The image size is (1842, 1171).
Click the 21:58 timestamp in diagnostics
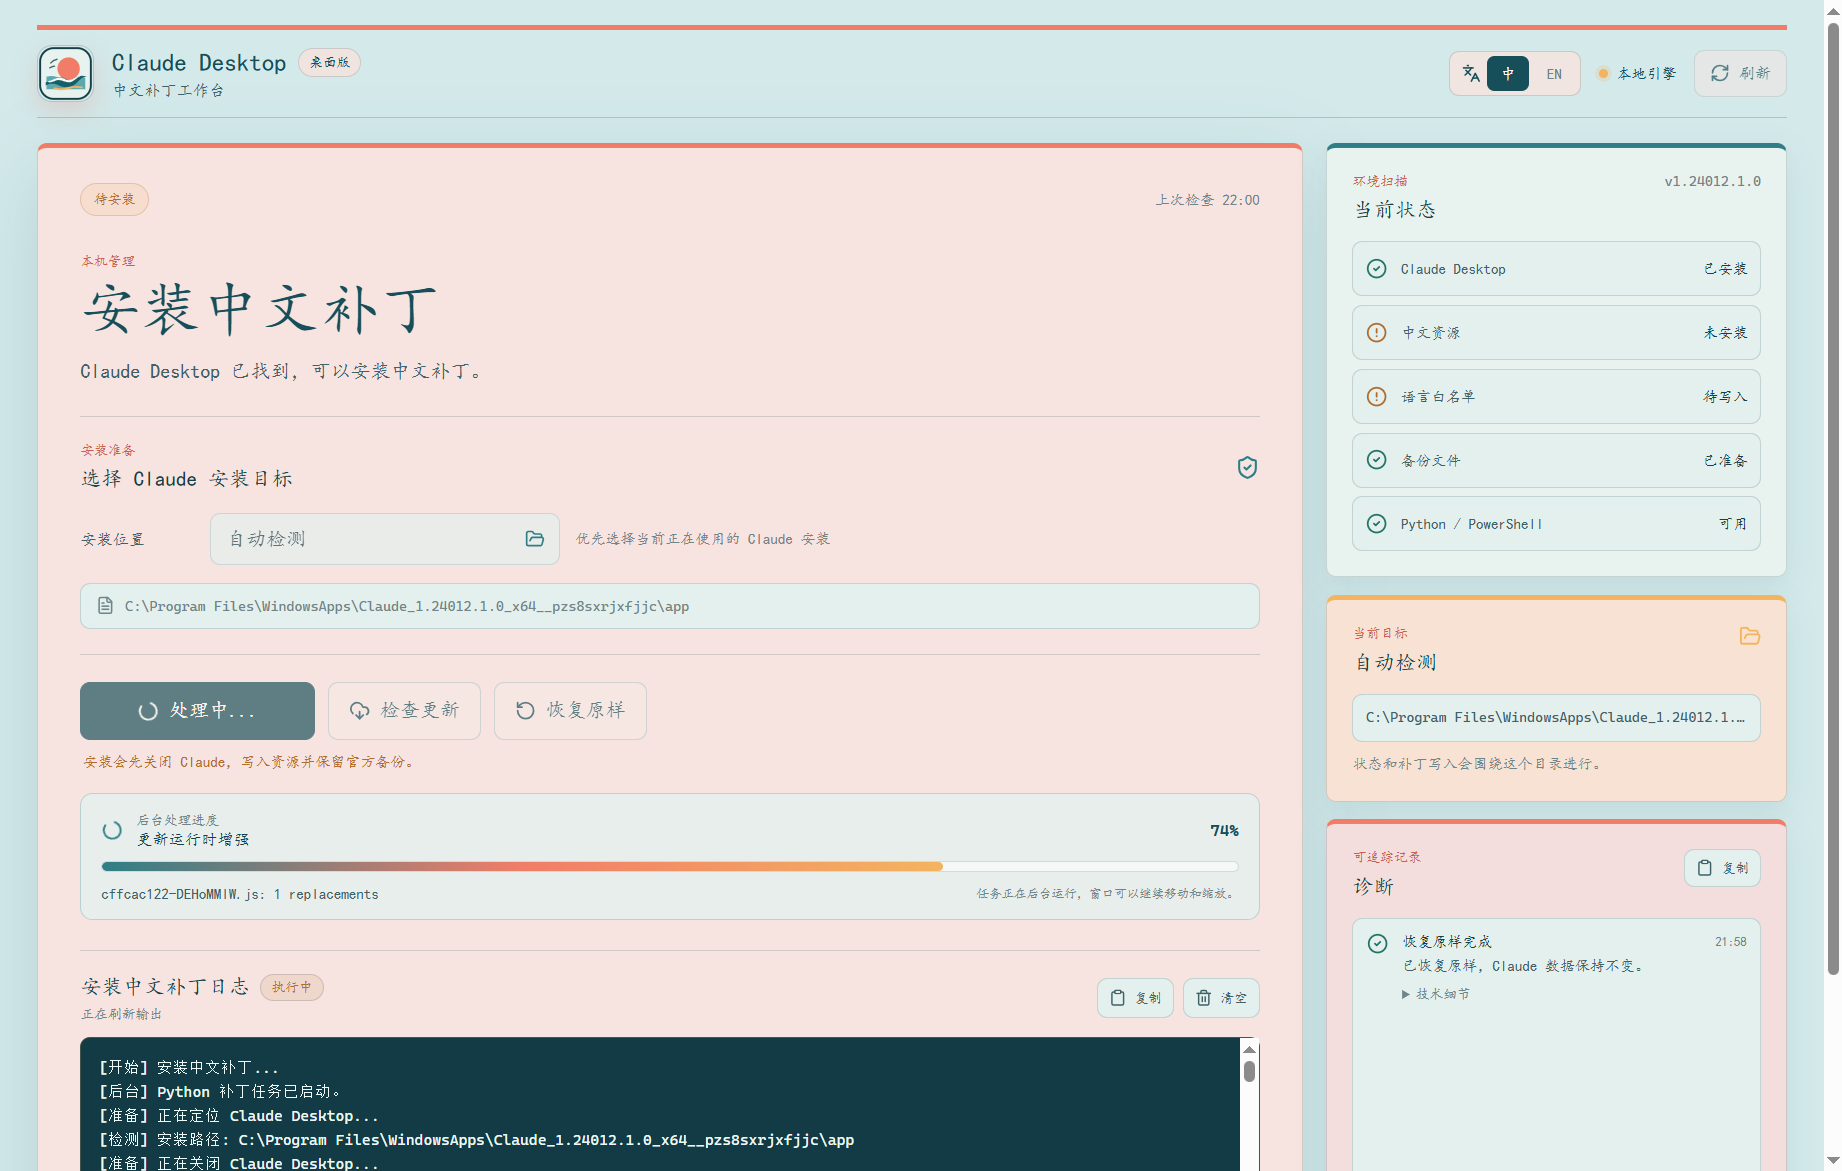tap(1730, 942)
